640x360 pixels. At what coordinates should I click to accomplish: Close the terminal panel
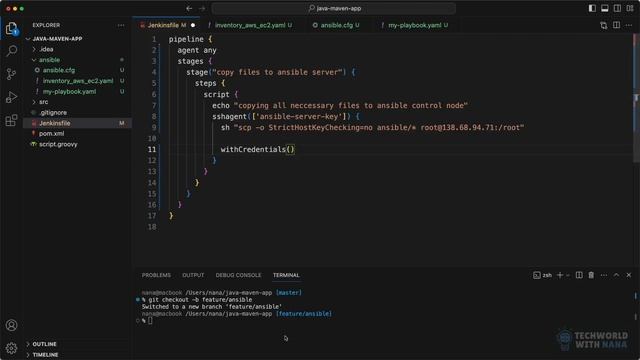point(629,275)
